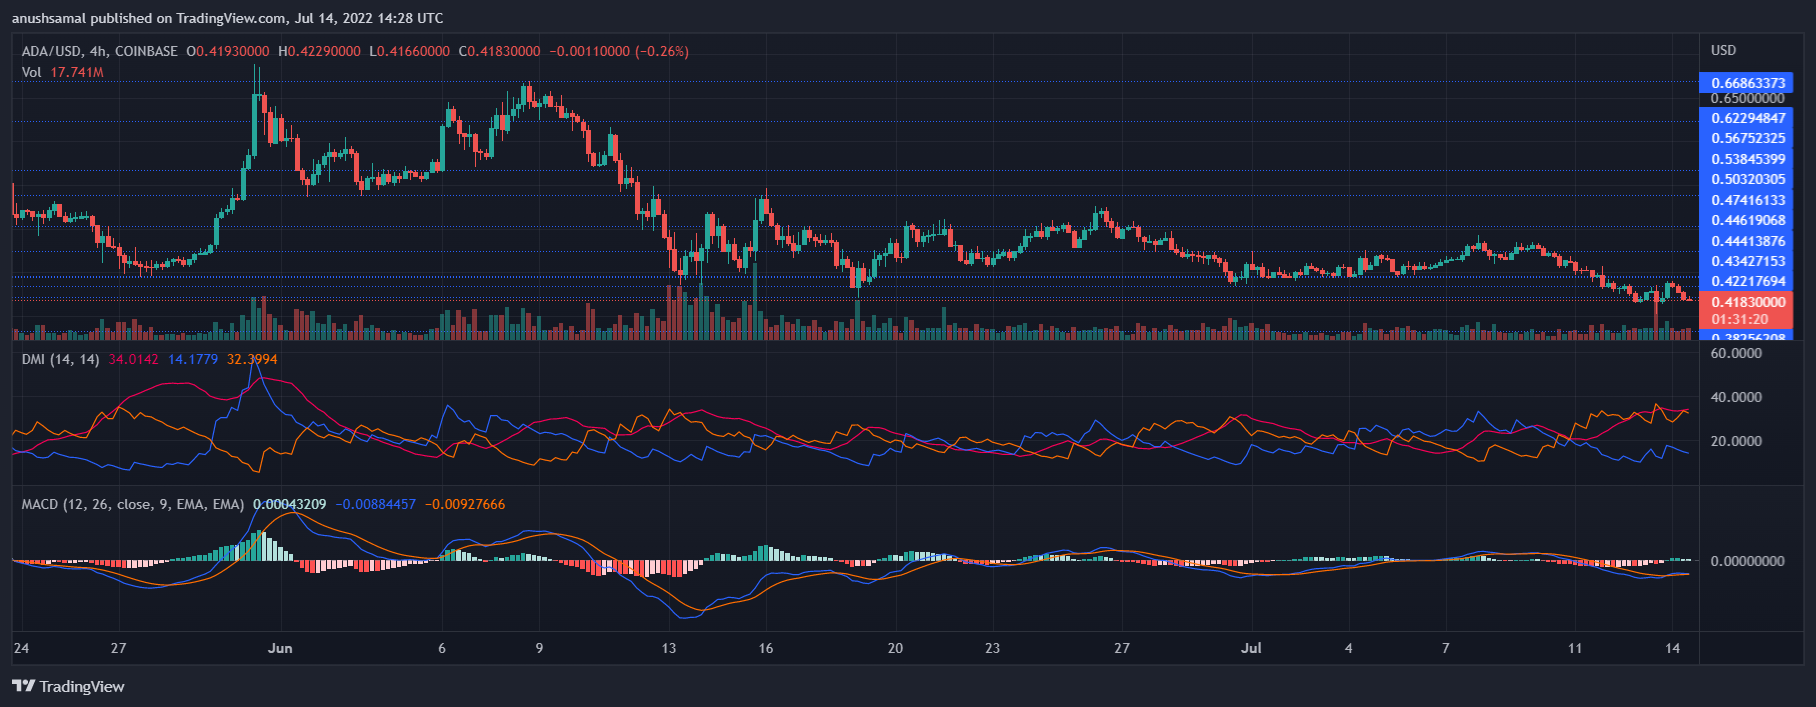Click the MACD (12, 26, close, 9, EMA, EMA) title
Image resolution: width=1816 pixels, height=707 pixels.
pos(133,504)
